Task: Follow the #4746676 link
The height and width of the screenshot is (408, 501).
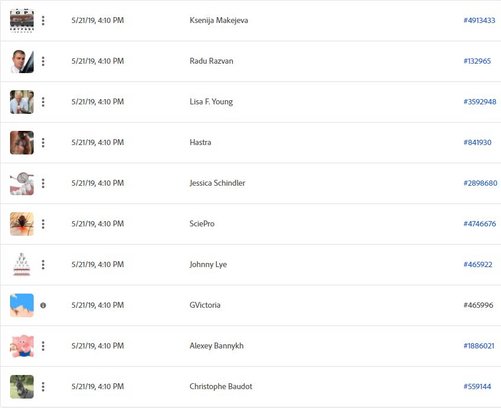Action: coord(480,224)
